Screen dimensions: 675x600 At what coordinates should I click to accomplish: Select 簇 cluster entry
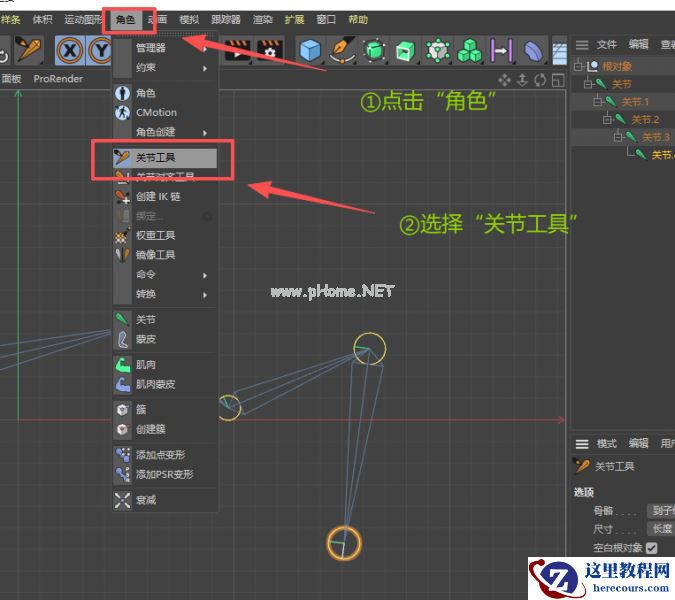tap(165, 409)
